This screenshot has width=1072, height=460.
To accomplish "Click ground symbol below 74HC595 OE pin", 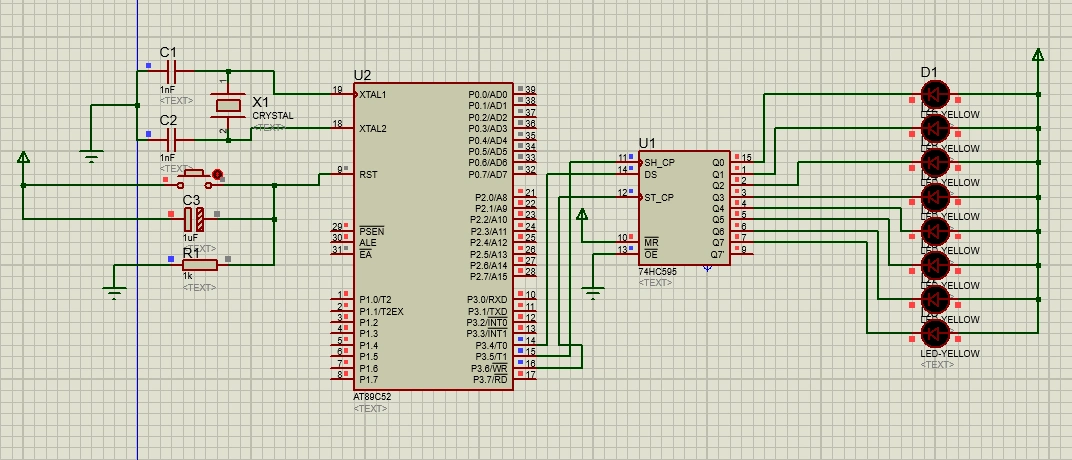I will 593,292.
